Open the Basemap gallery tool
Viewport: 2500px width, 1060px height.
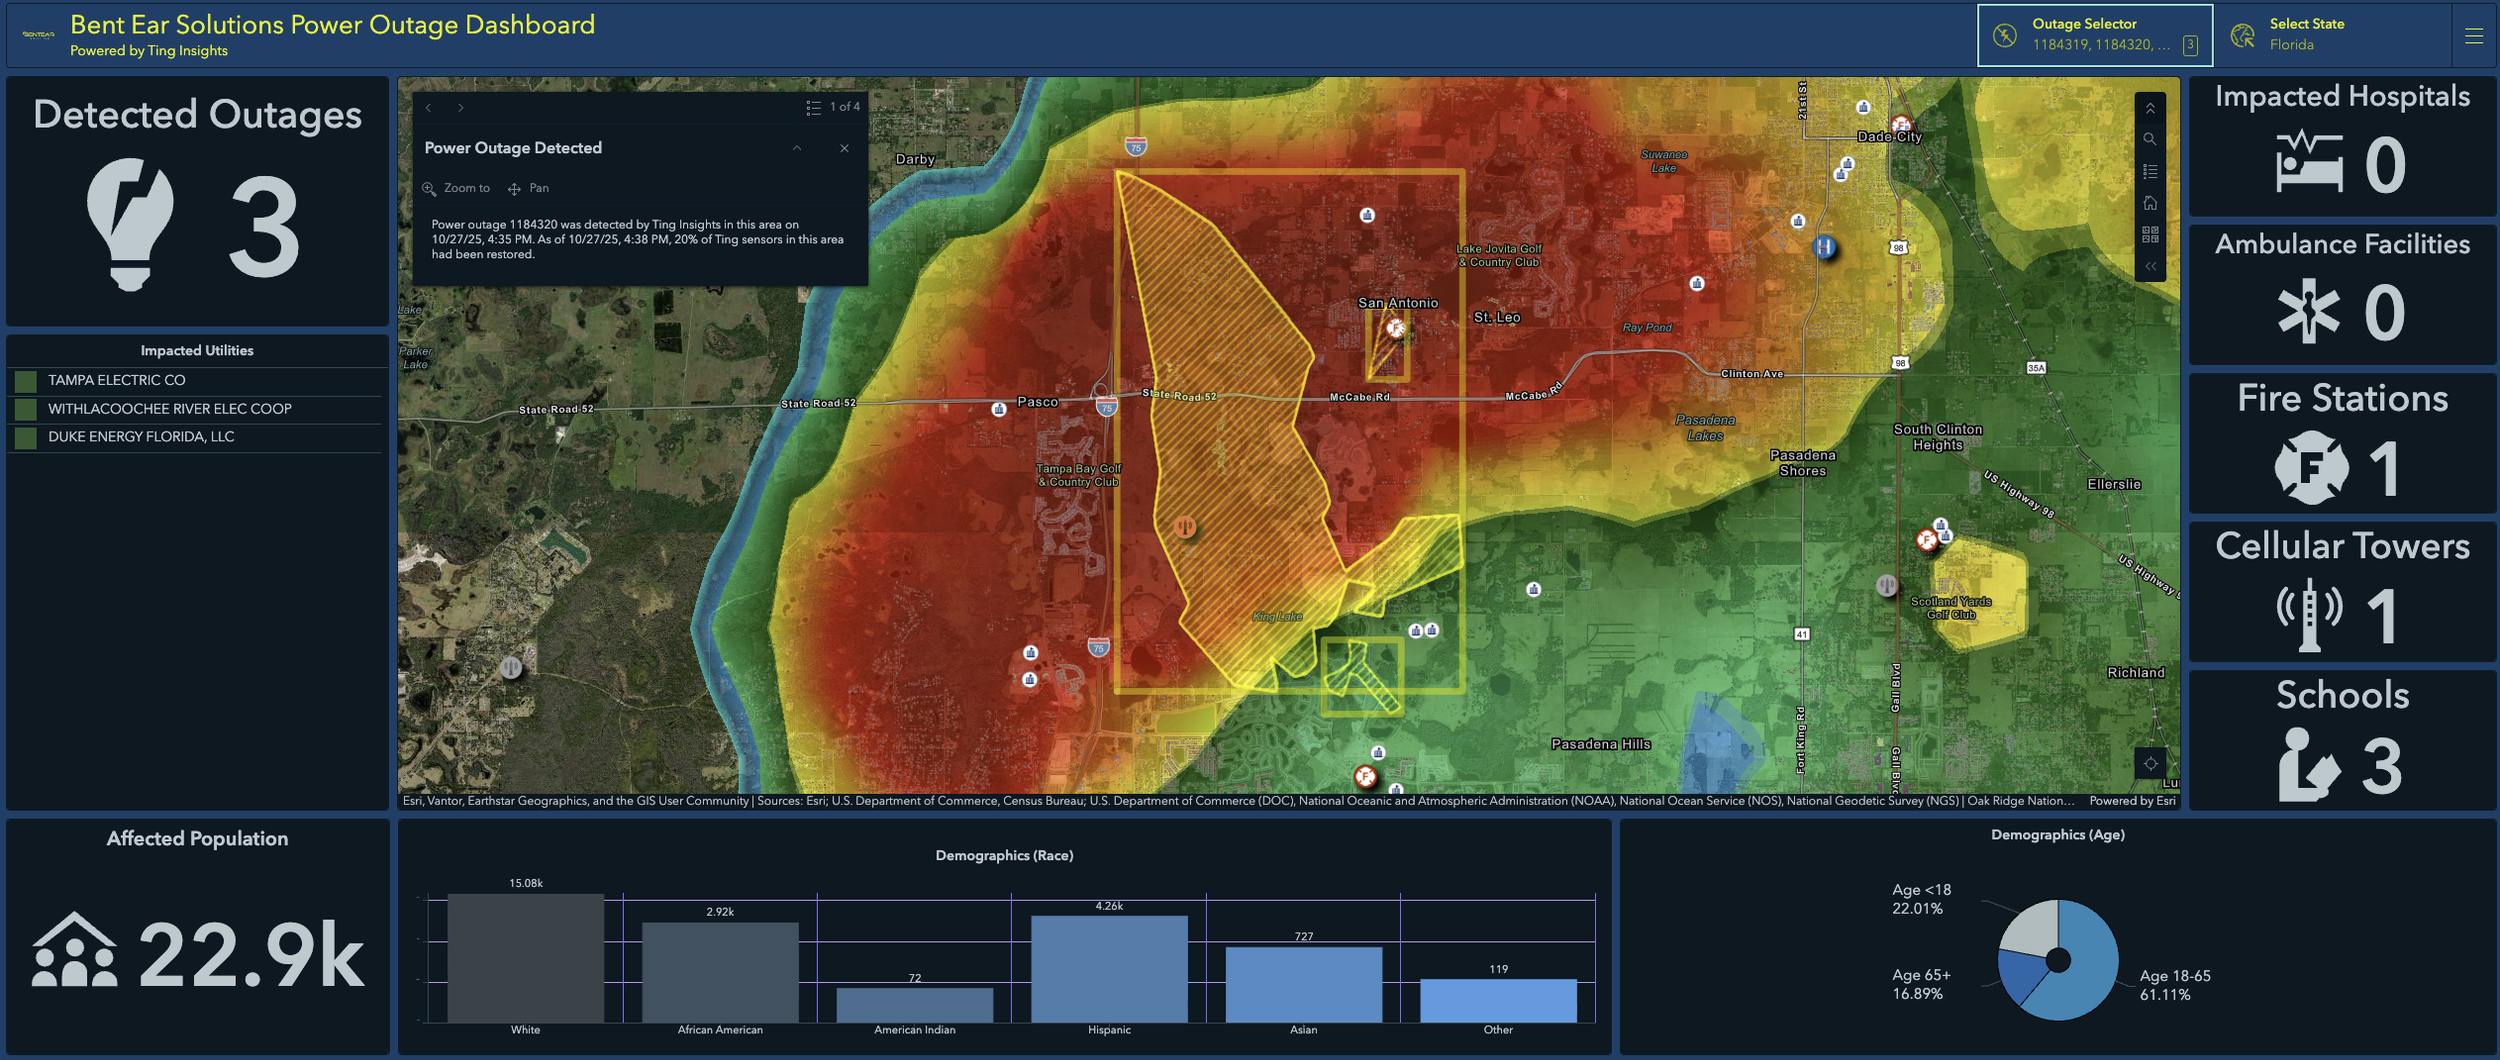pyautogui.click(x=2150, y=234)
